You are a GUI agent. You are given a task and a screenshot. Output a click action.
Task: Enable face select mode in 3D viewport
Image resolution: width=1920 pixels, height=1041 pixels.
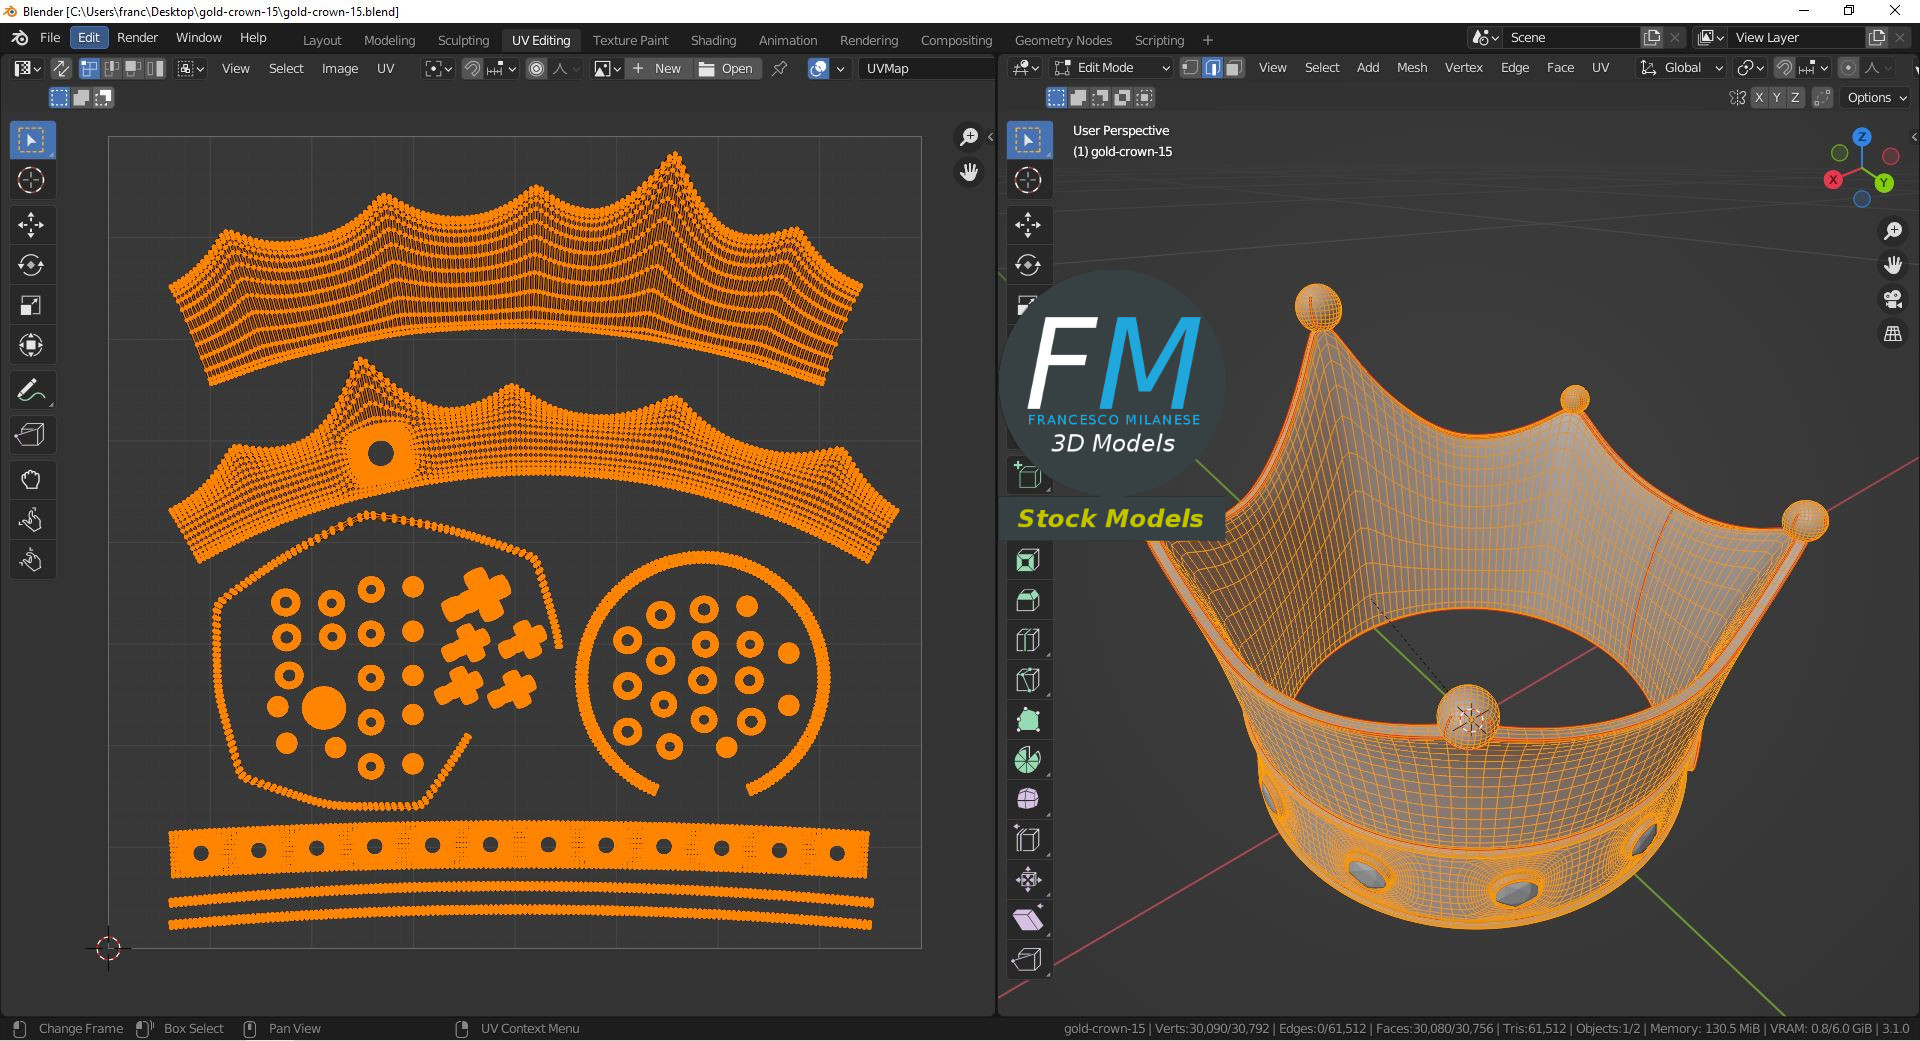pos(1234,68)
